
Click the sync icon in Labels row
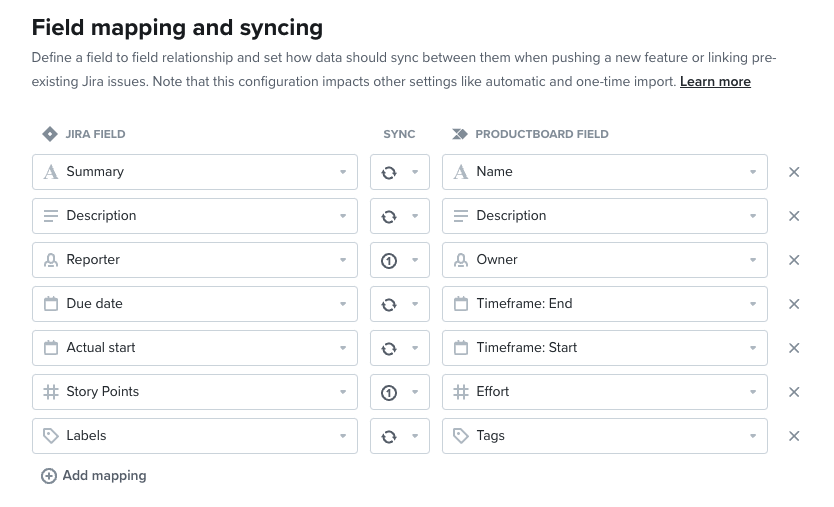(x=389, y=437)
